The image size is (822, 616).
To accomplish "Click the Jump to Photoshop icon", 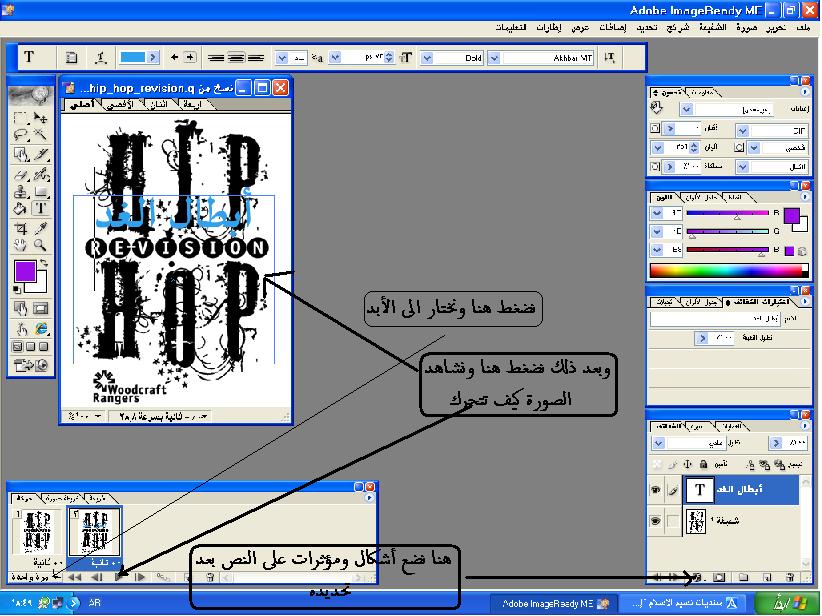I will tap(31, 365).
